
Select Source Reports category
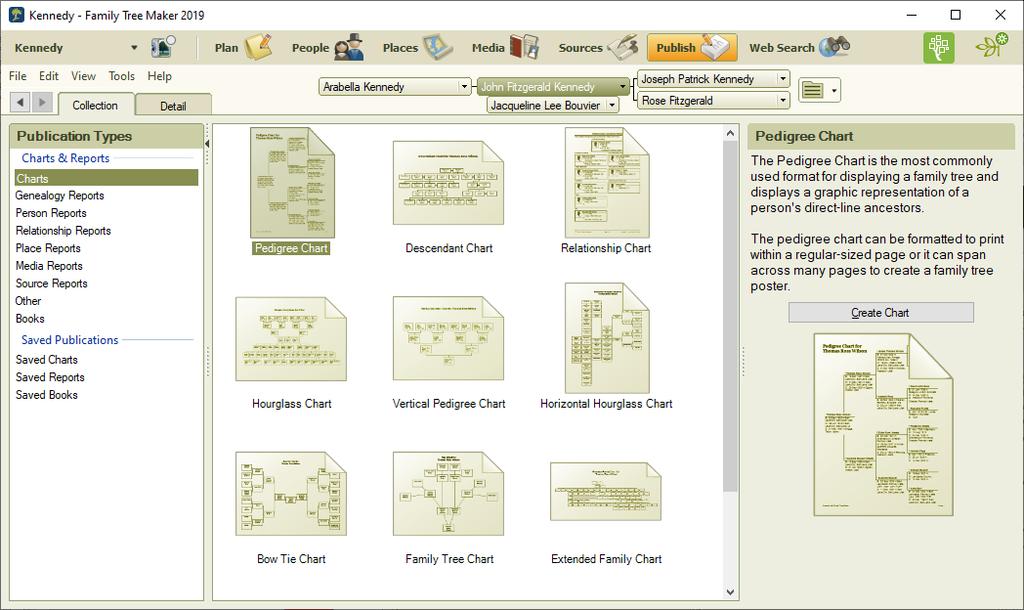tap(52, 283)
